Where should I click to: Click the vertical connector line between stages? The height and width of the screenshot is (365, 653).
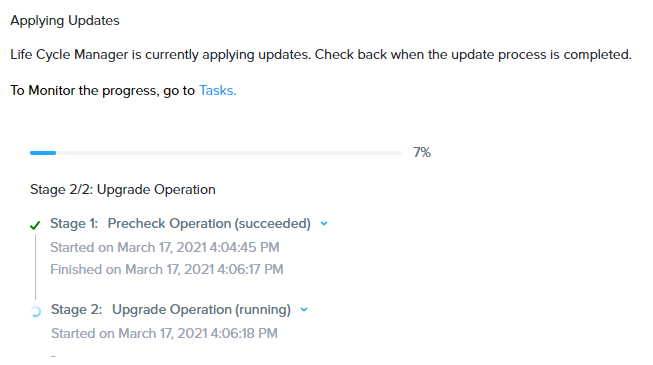(35, 267)
